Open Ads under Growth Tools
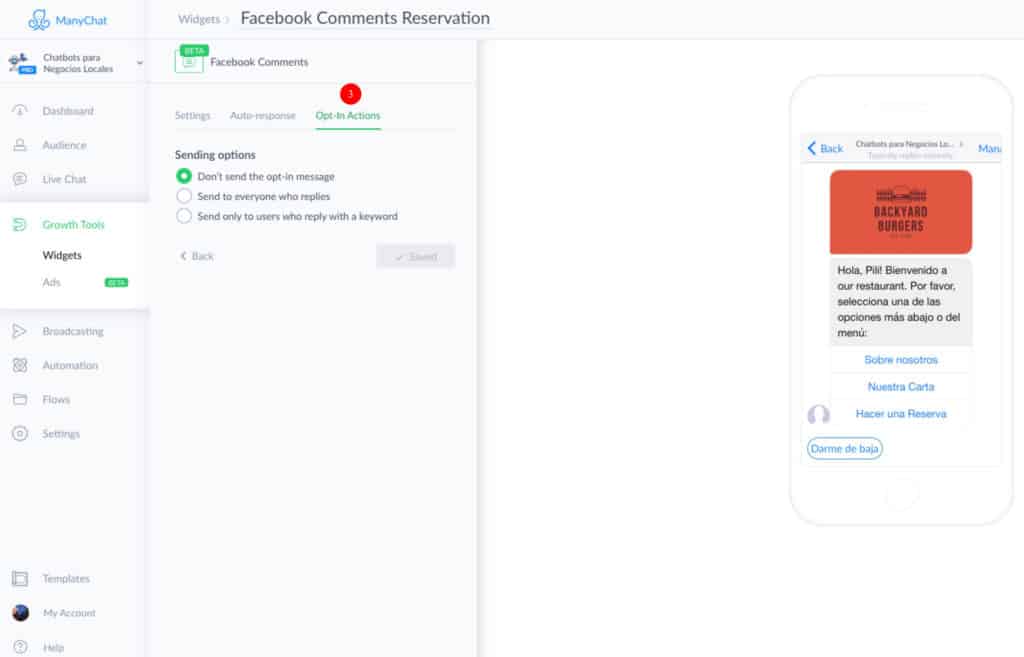The width and height of the screenshot is (1024, 657). click(x=52, y=282)
